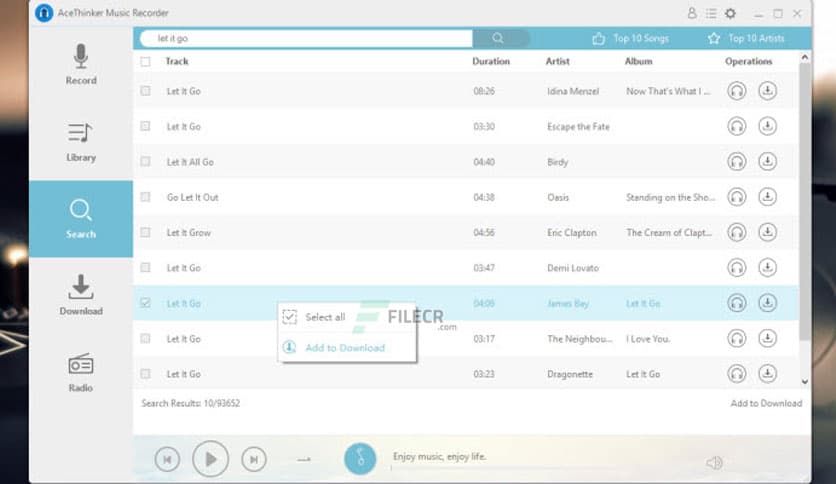This screenshot has height=484, width=836.
Task: Listen to James Bay's Let It Go
Action: (x=737, y=303)
